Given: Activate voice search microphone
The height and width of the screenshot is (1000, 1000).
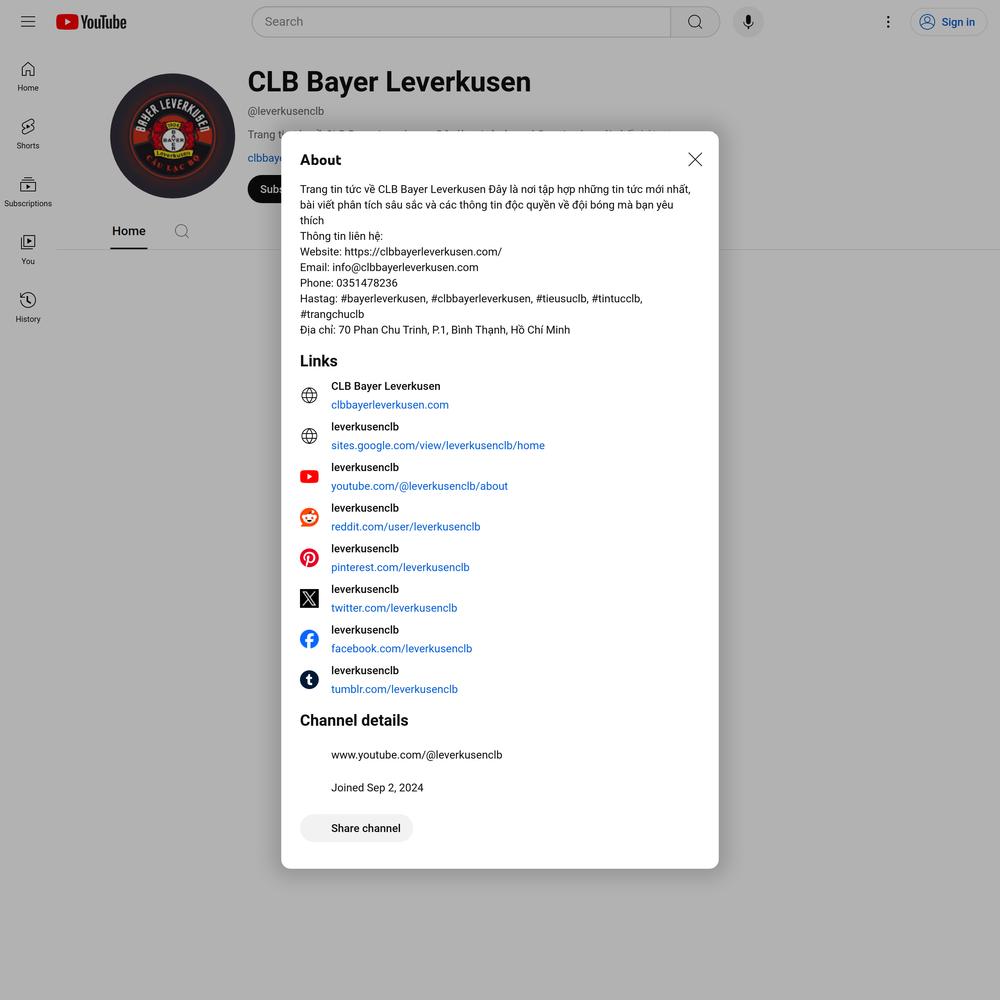Looking at the screenshot, I should 748,22.
